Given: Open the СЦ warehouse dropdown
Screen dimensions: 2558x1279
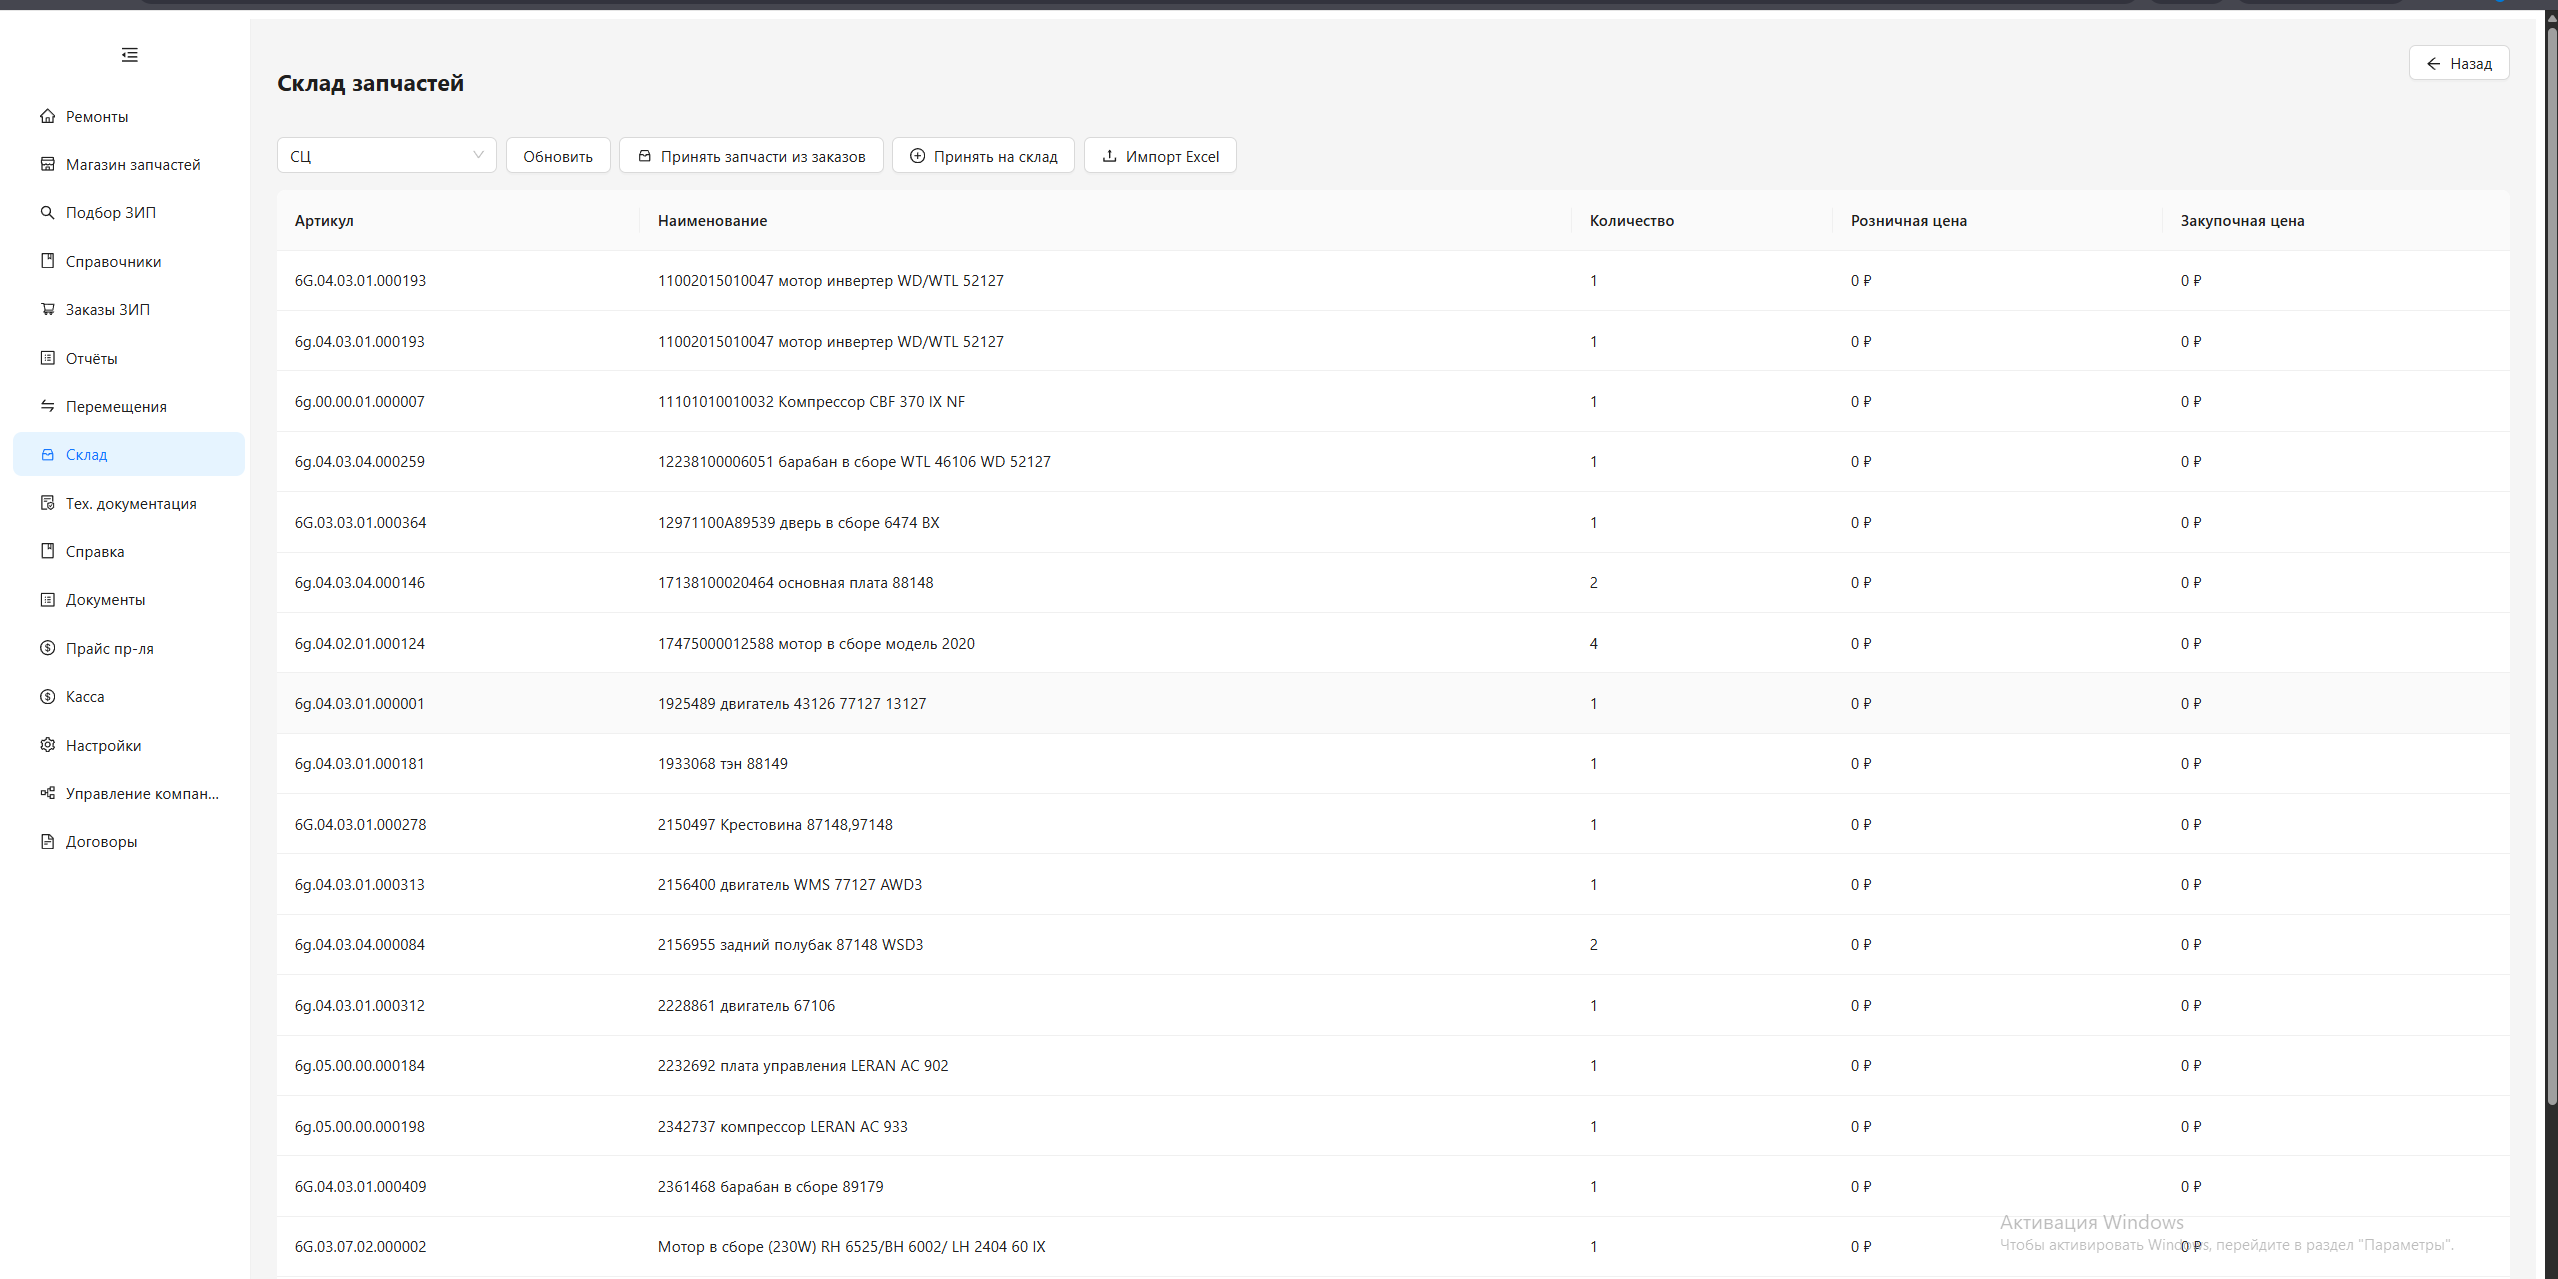Looking at the screenshot, I should [386, 156].
